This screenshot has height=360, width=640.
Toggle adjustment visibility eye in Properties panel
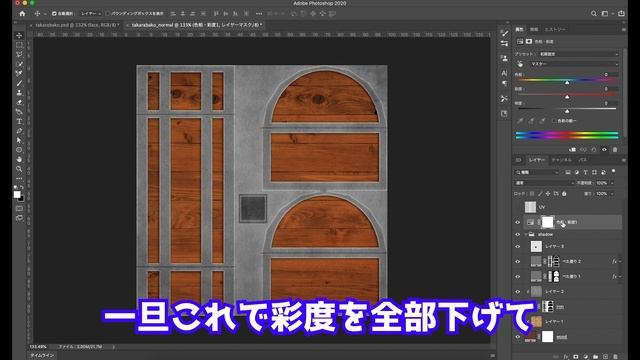click(604, 150)
